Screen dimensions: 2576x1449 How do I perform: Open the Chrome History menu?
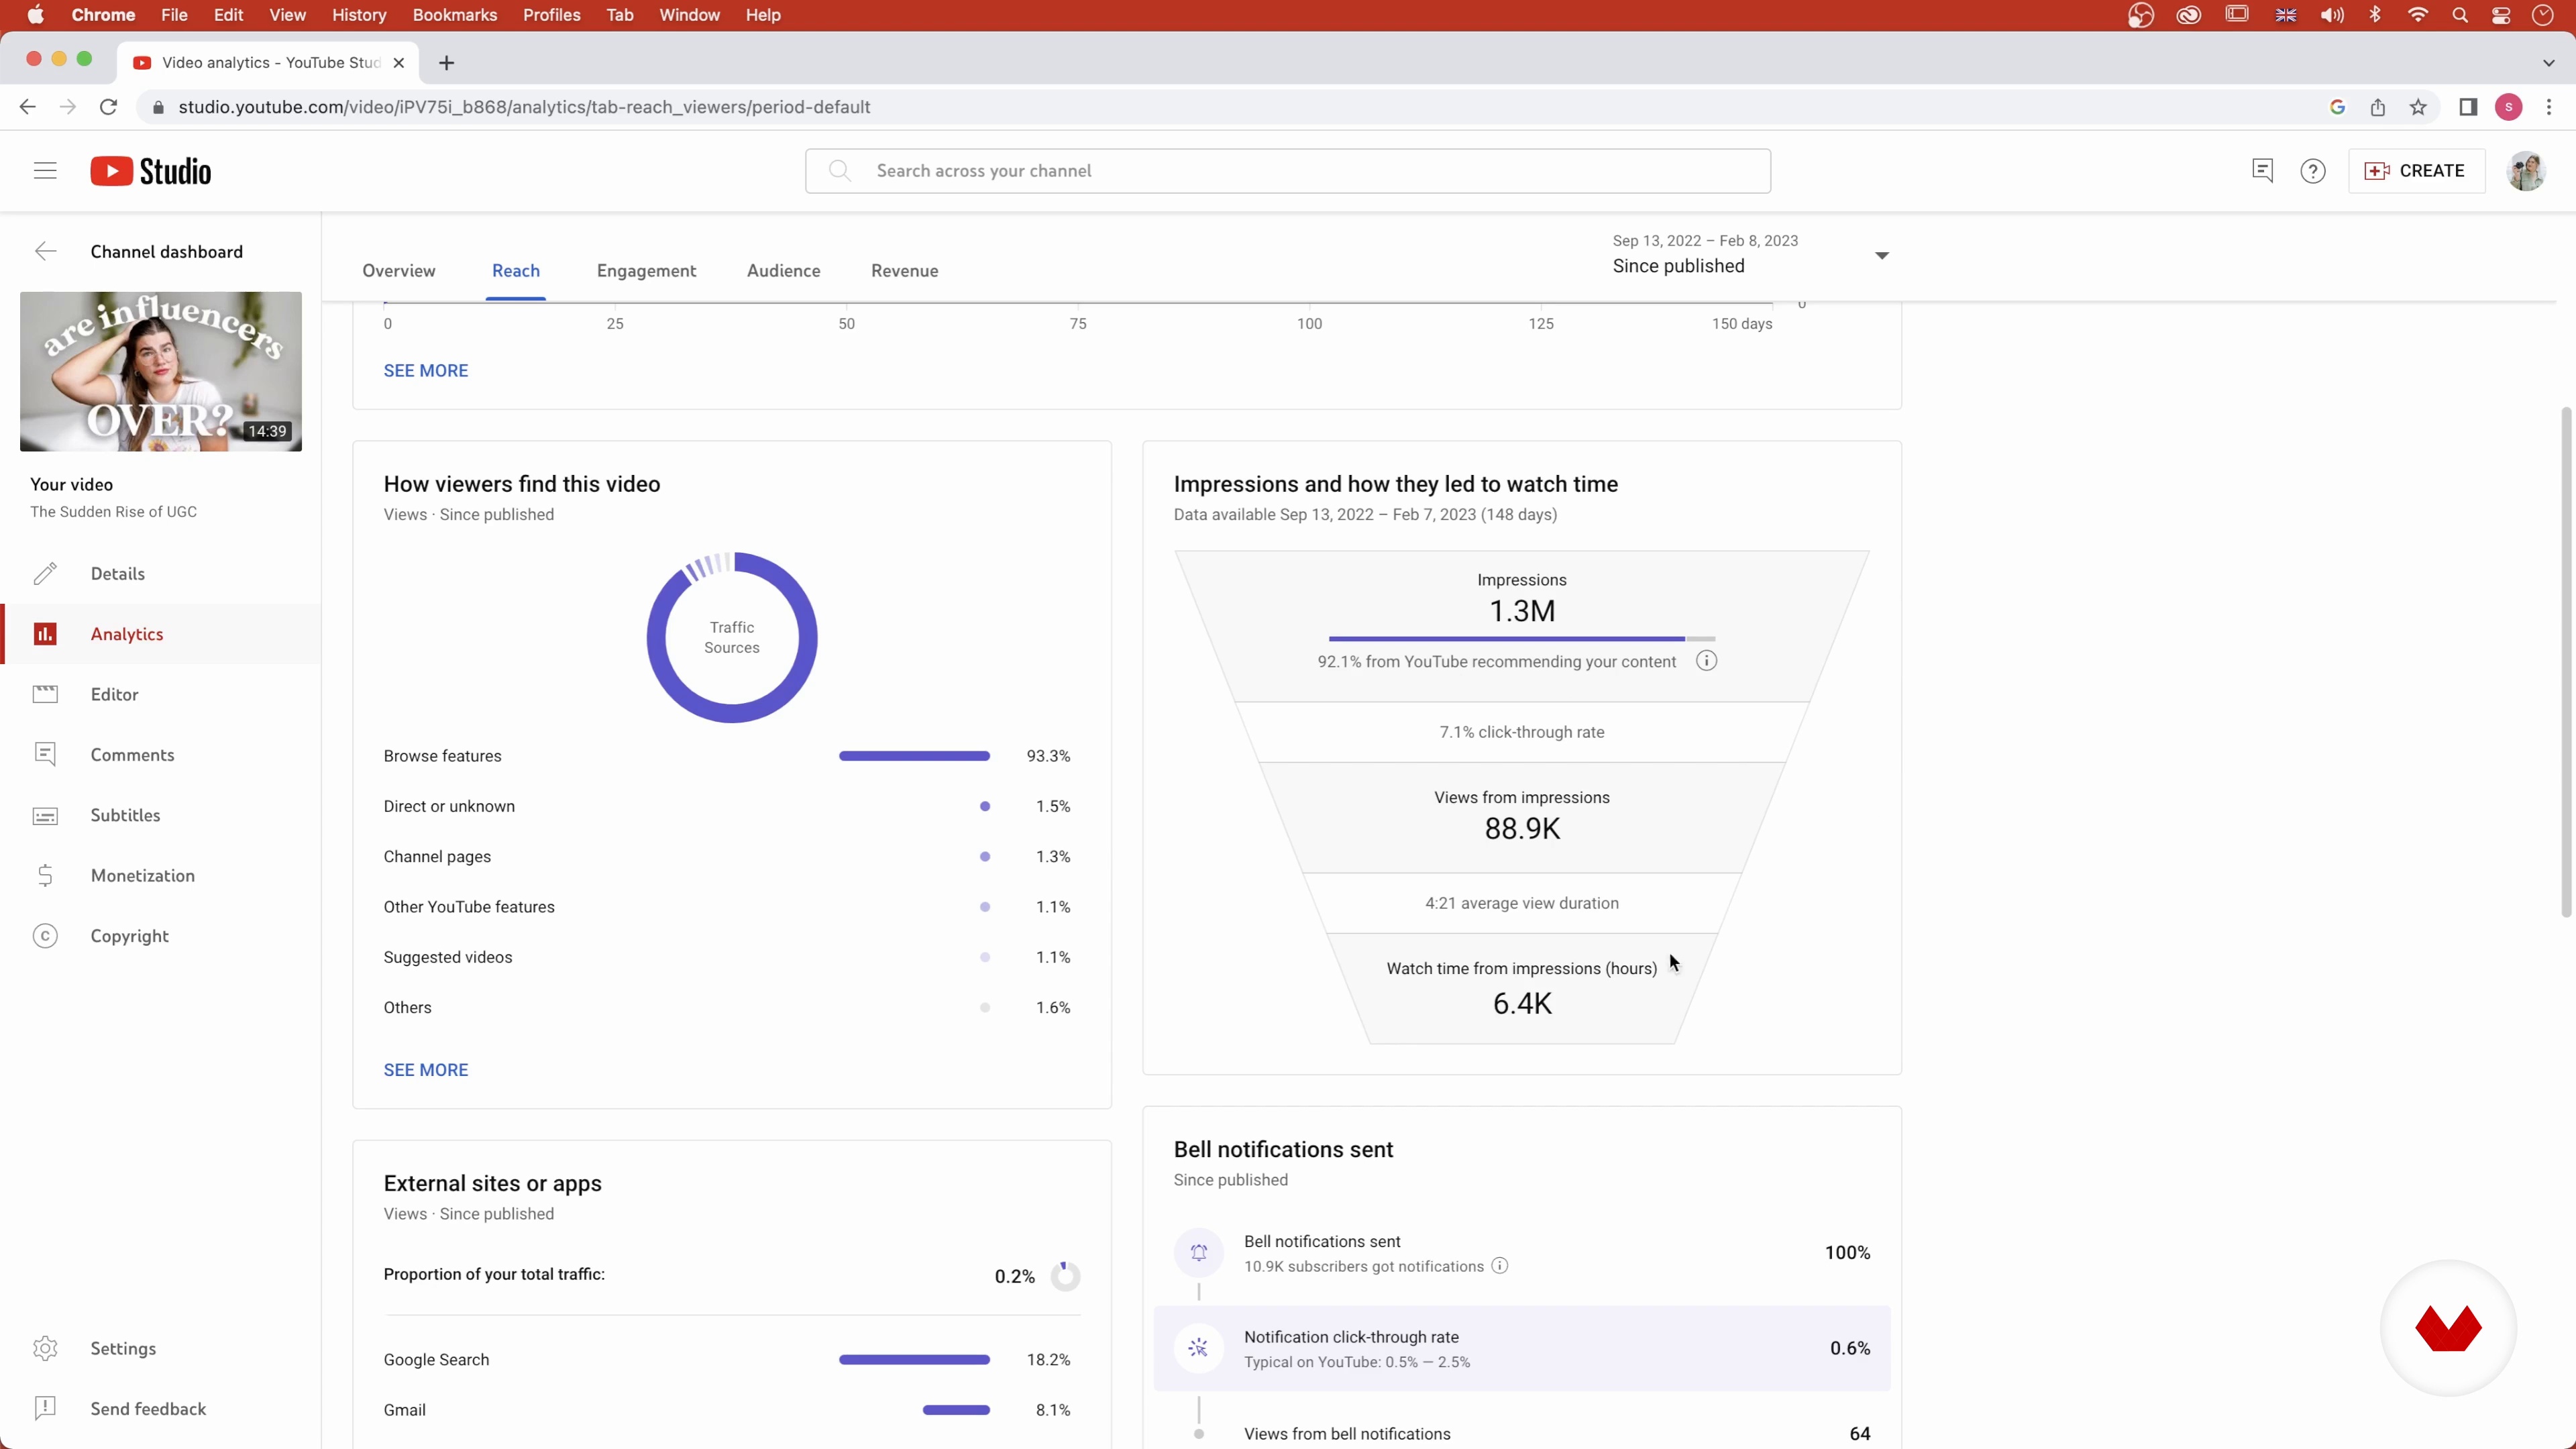tap(358, 15)
